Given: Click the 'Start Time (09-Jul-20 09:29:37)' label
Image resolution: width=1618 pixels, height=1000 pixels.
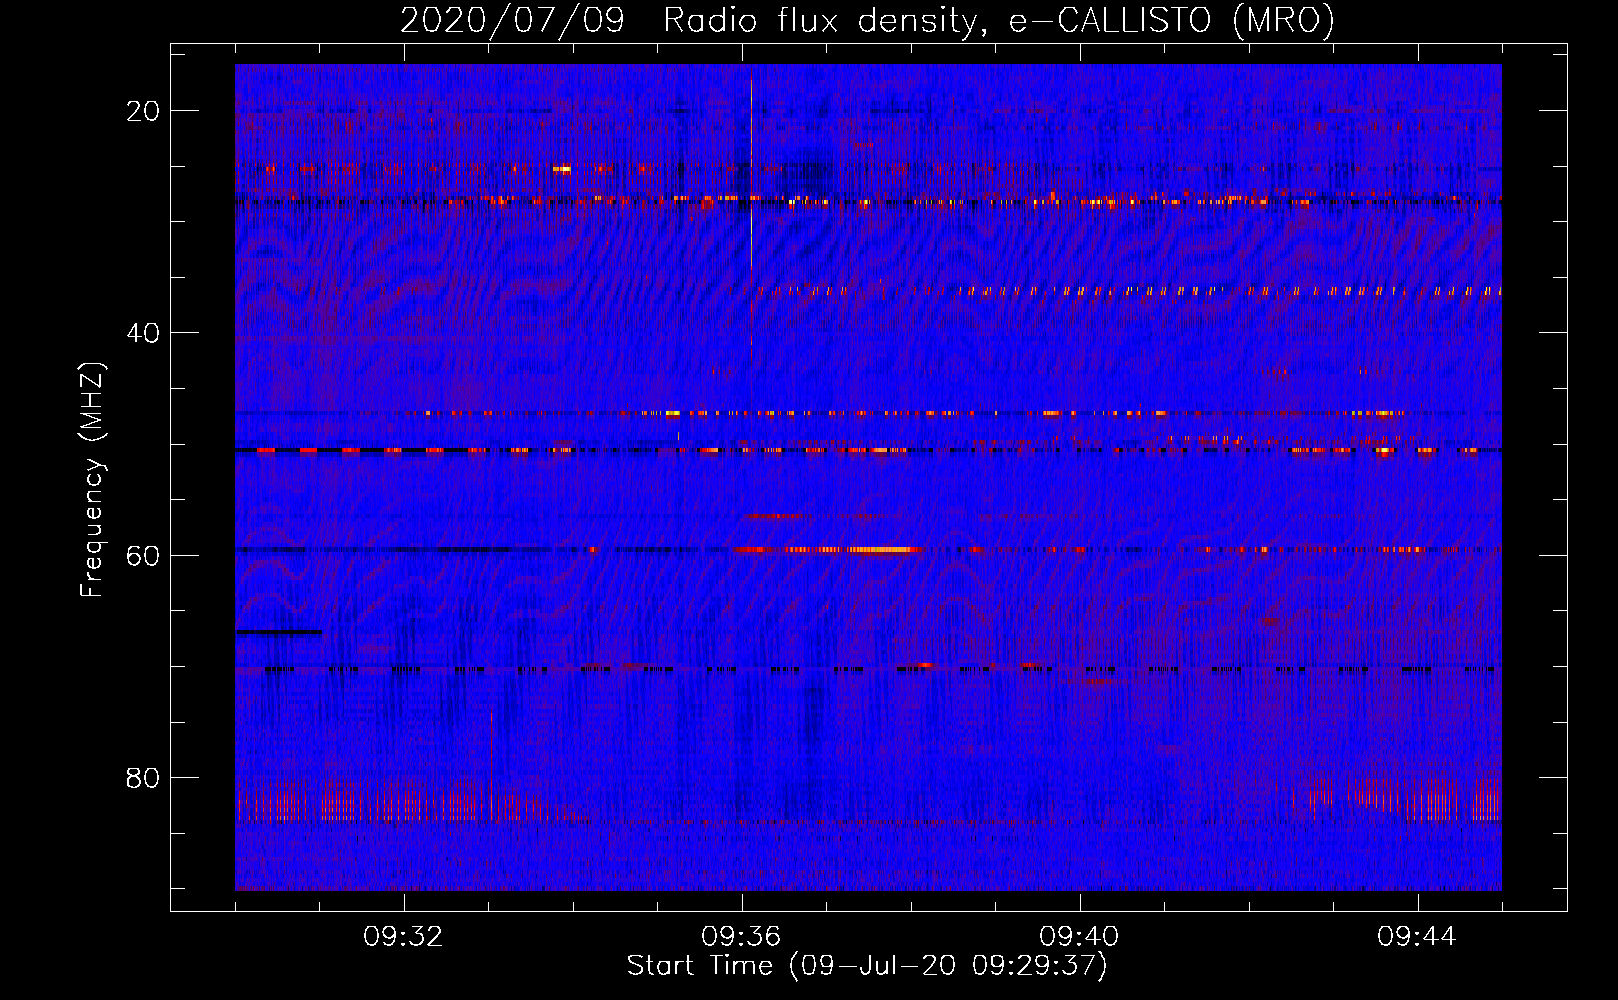Looking at the screenshot, I should [x=867, y=966].
